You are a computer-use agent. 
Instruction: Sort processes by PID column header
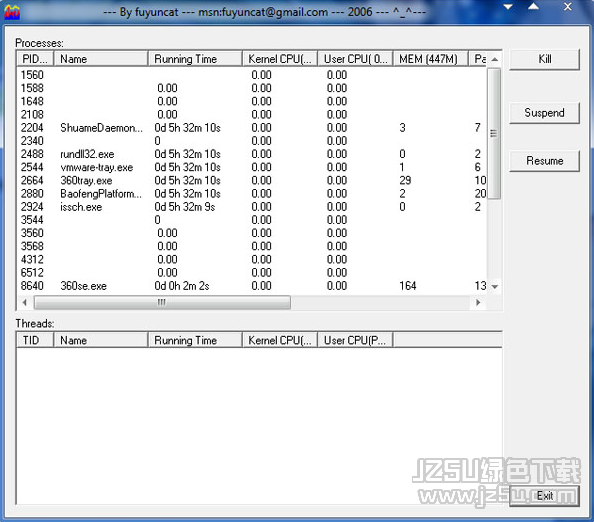[35, 59]
